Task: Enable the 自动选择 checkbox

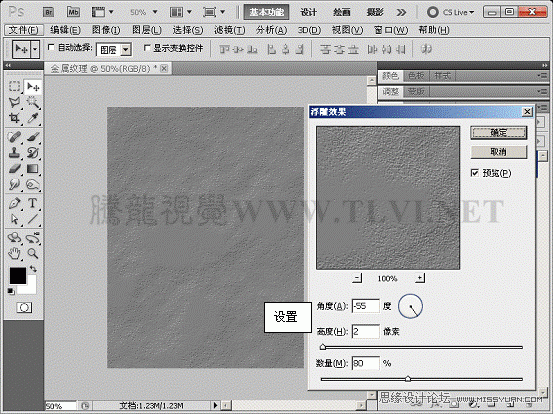Action: click(x=51, y=47)
